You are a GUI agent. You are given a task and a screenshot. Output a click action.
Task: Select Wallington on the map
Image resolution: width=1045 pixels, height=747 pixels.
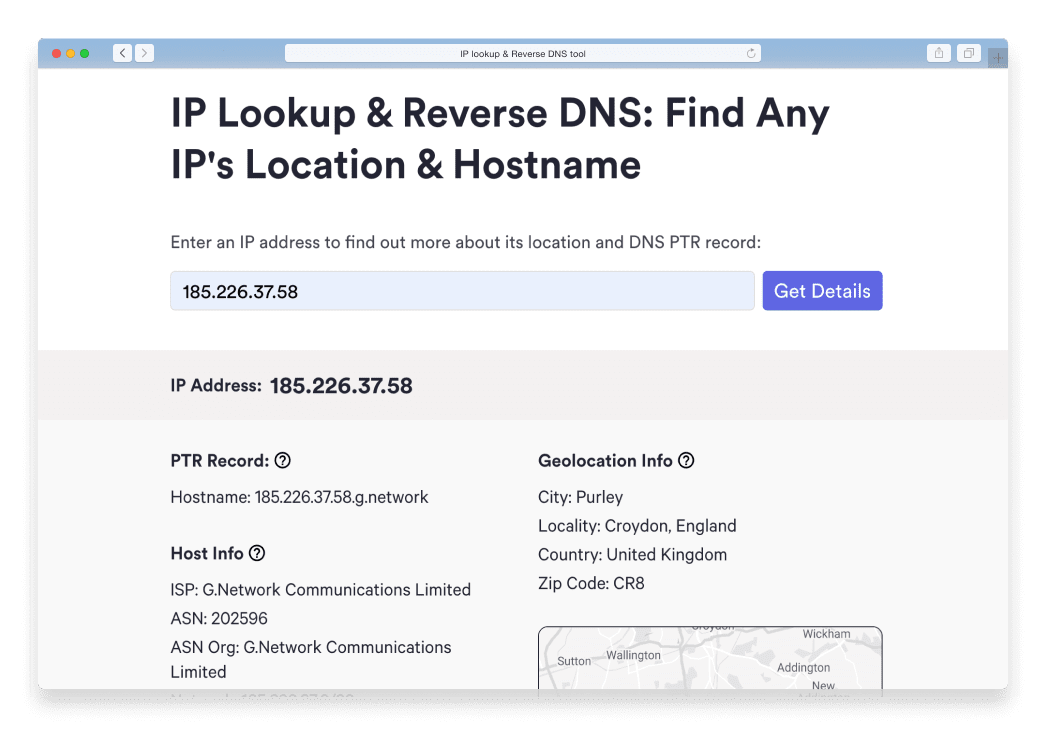tap(635, 655)
